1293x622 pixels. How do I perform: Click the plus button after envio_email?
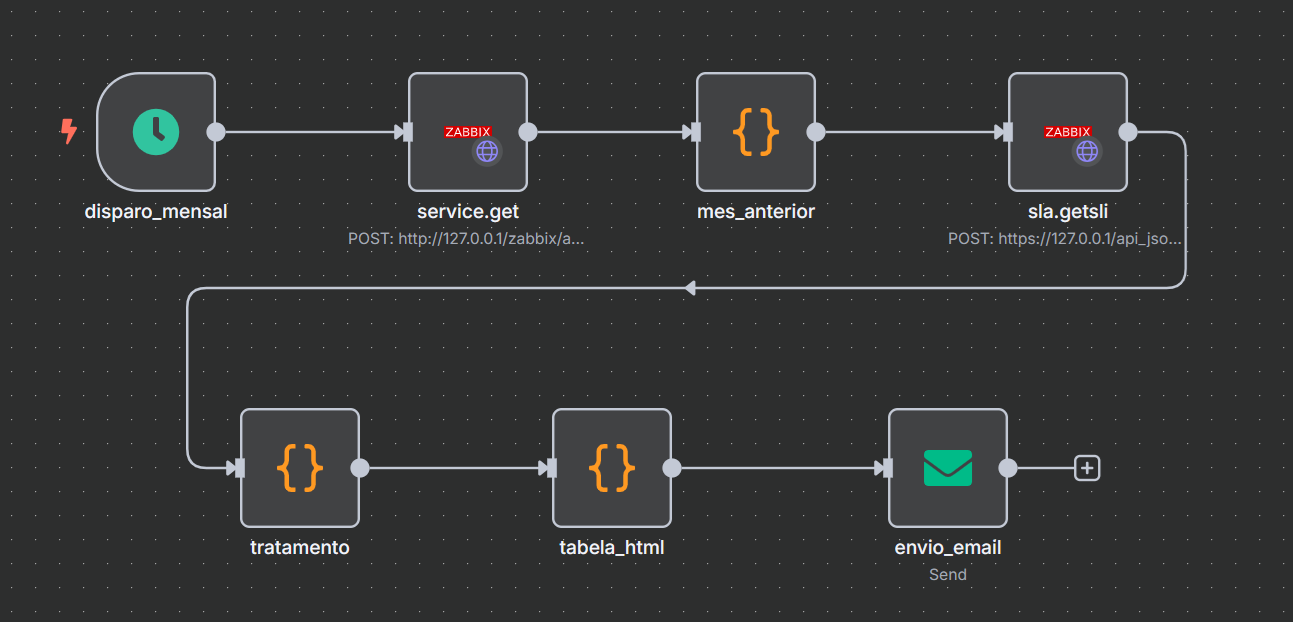pyautogui.click(x=1086, y=467)
